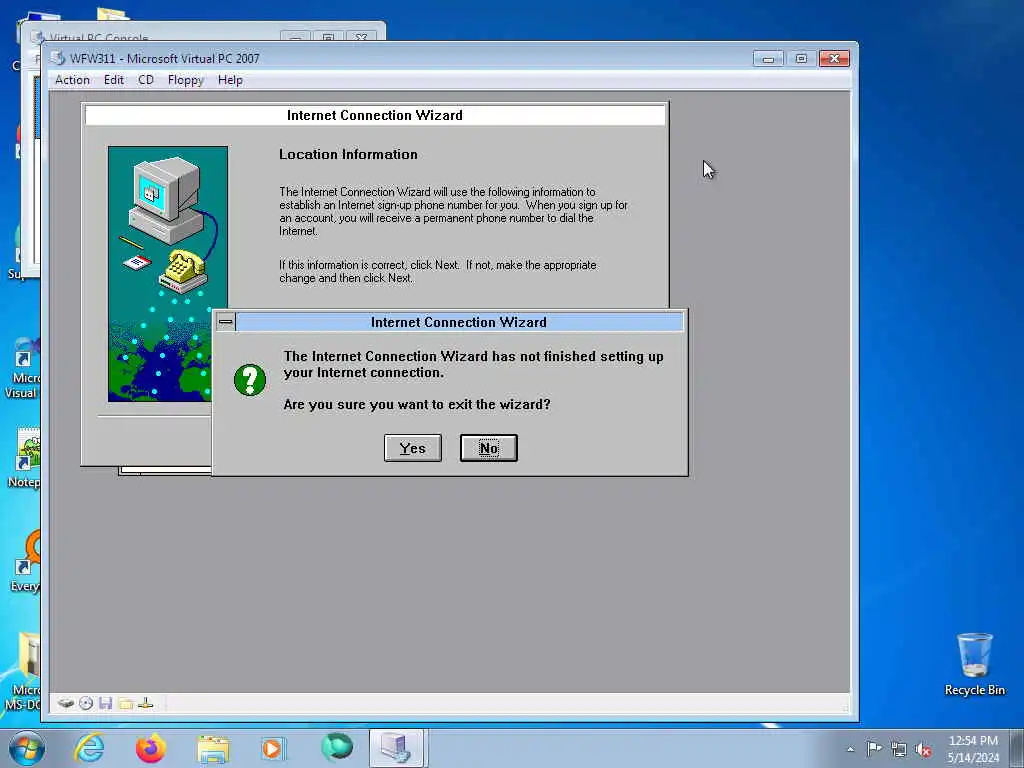The height and width of the screenshot is (768, 1024).
Task: Click the floppy disk status icon
Action: (106, 703)
